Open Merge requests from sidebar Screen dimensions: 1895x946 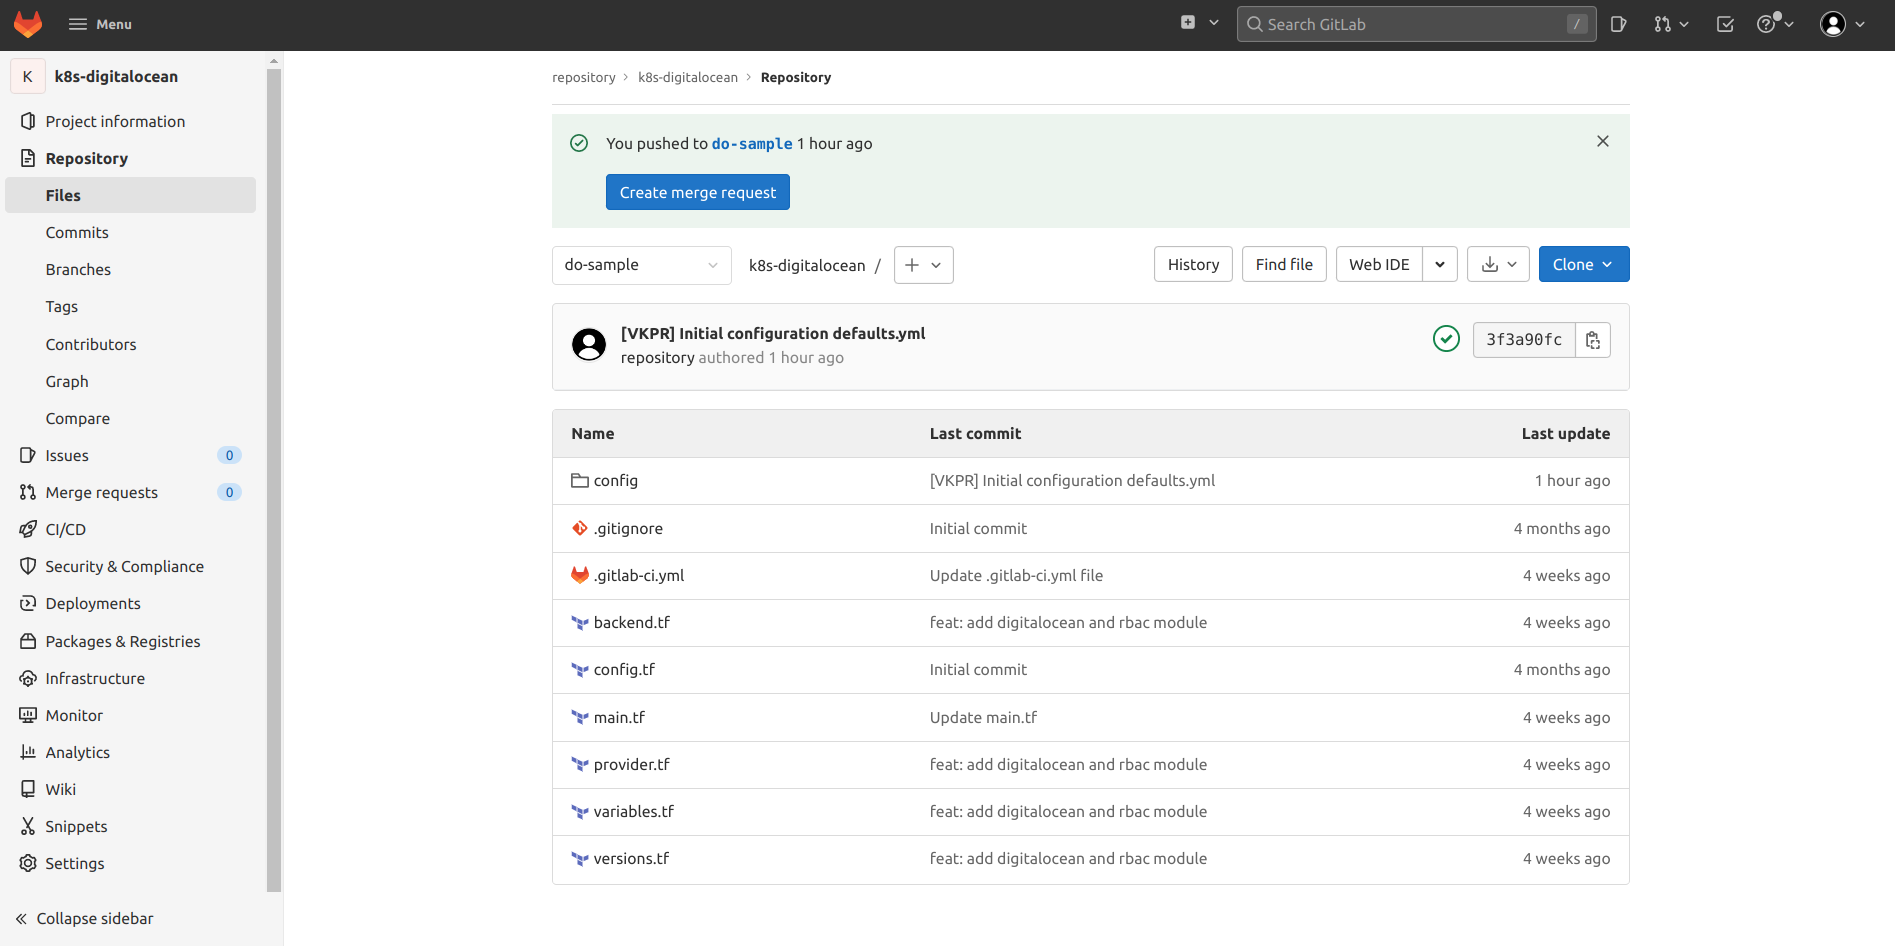131,492
